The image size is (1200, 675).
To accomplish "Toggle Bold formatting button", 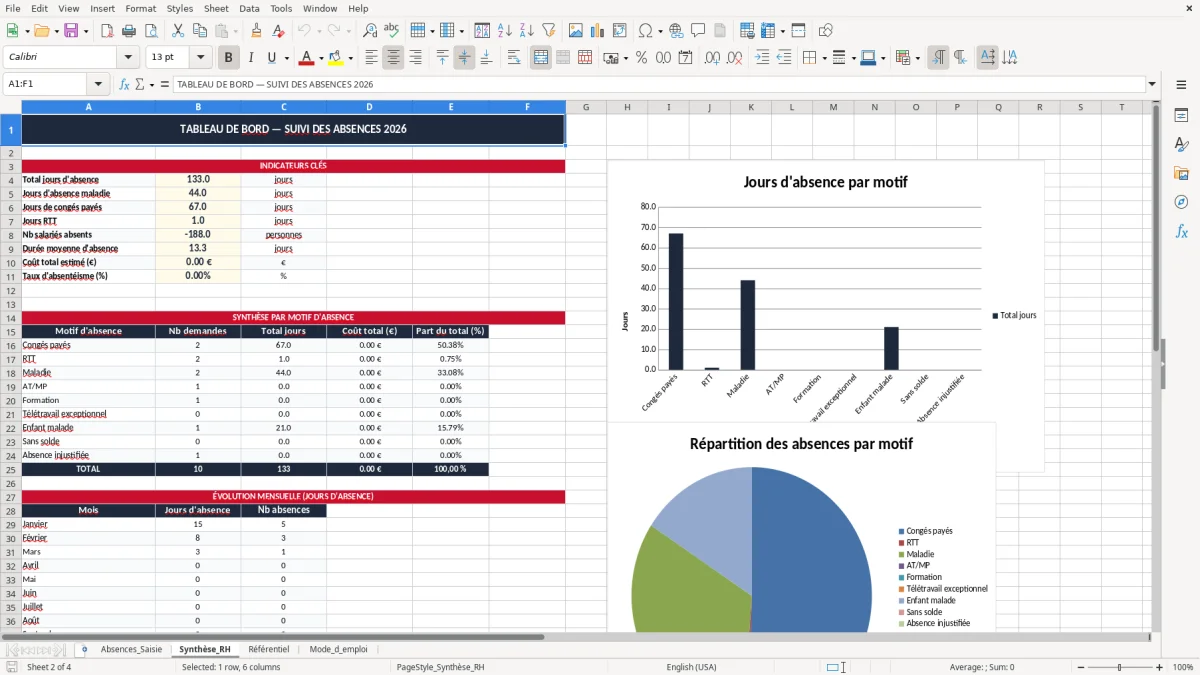I will coord(228,58).
